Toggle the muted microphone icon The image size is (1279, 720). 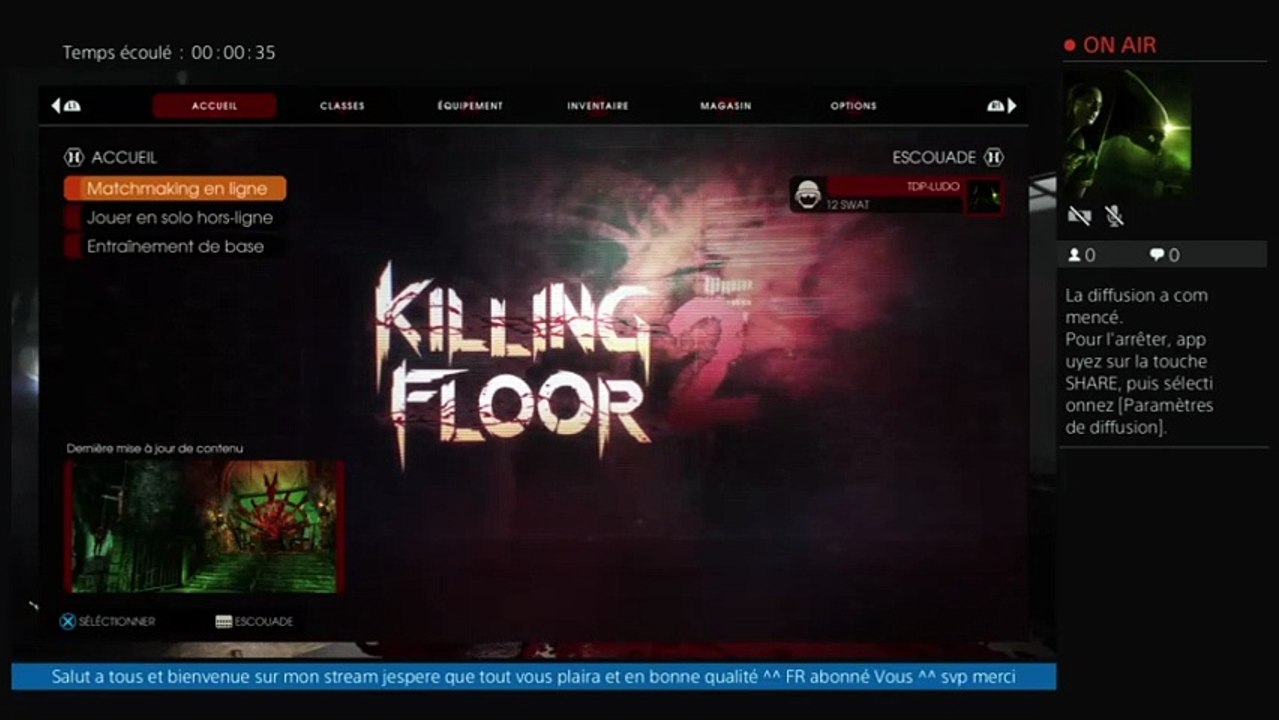(x=1113, y=215)
